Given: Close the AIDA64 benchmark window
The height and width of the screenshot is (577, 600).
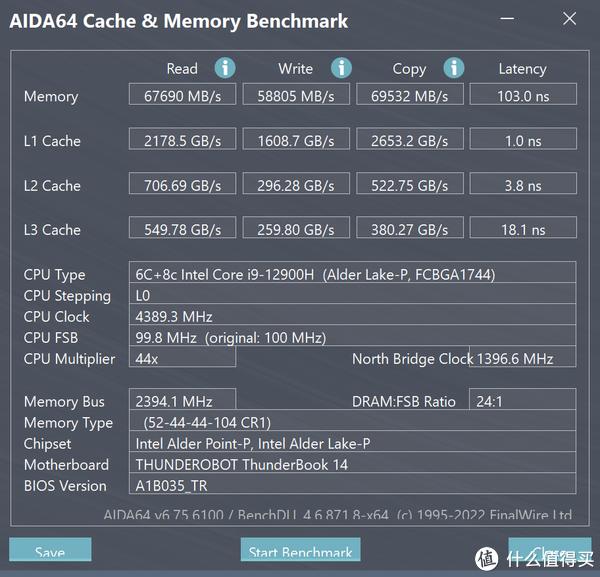Looking at the screenshot, I should pyautogui.click(x=569, y=18).
